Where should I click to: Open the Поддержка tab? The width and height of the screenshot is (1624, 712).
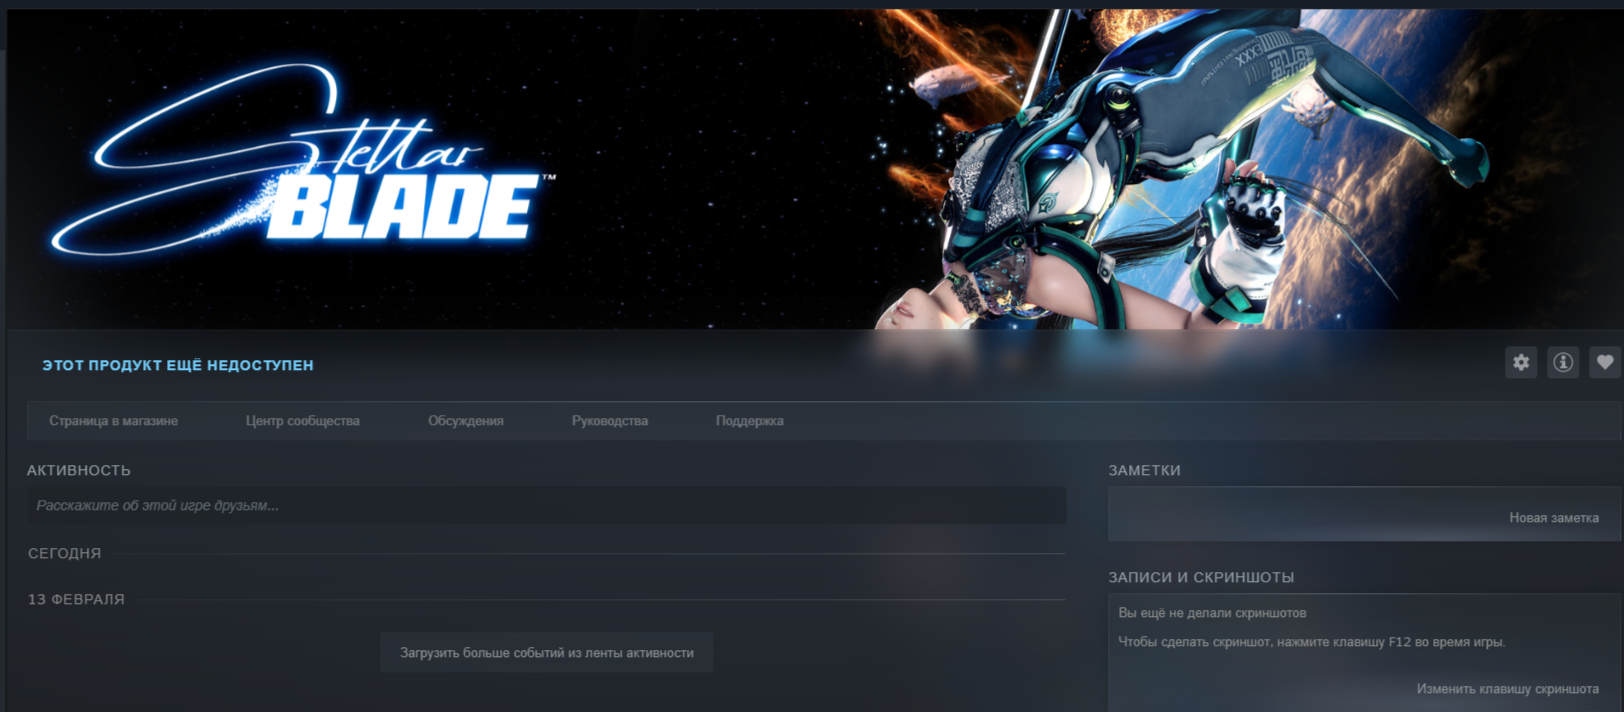(x=750, y=421)
